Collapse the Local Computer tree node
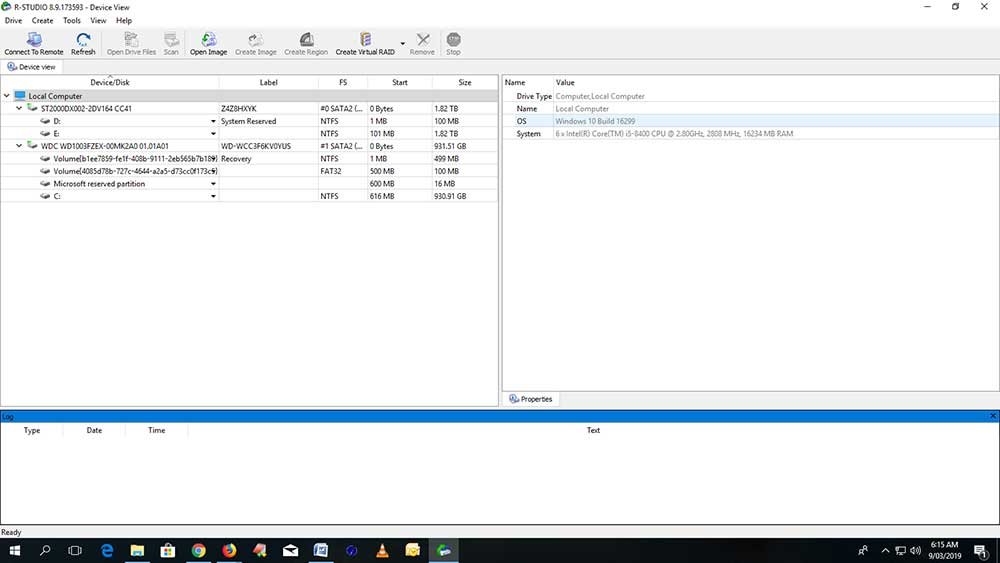 pos(7,96)
